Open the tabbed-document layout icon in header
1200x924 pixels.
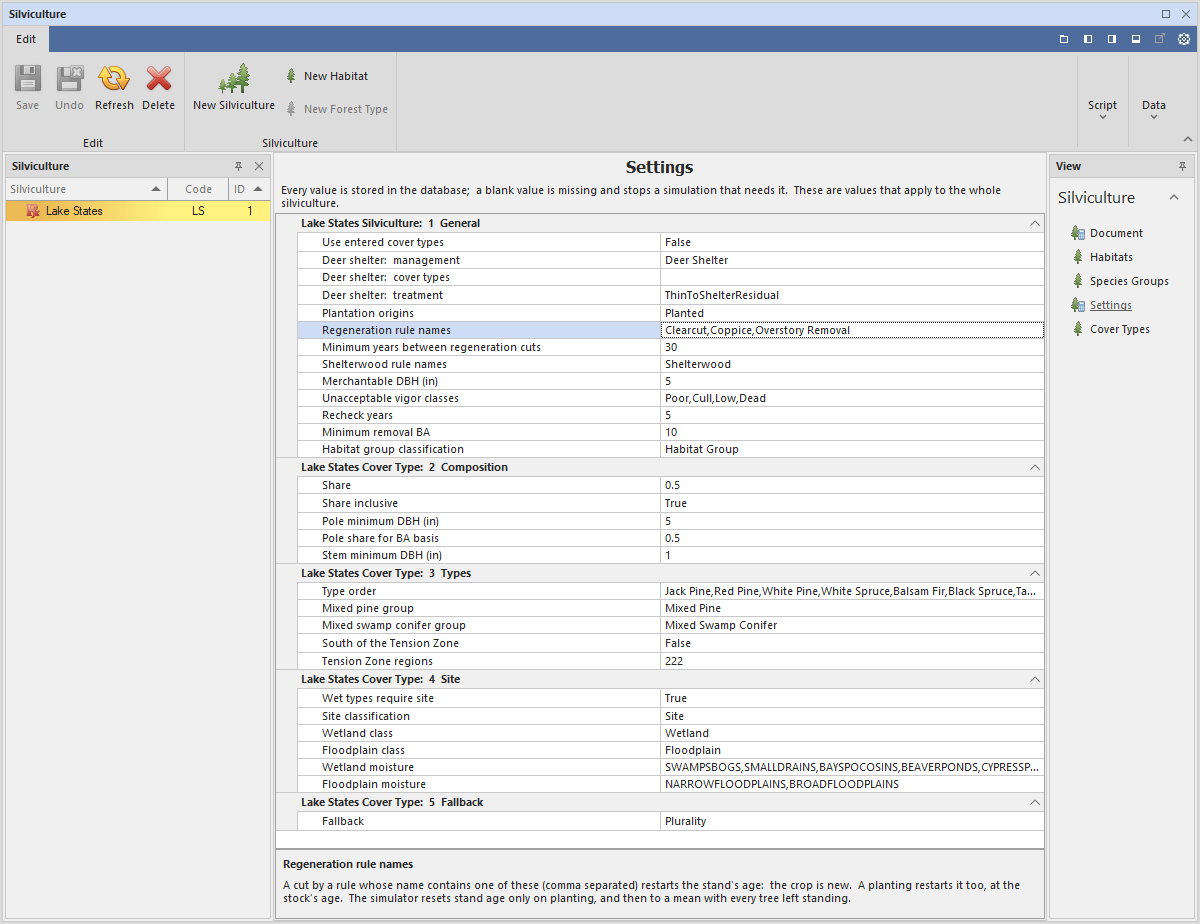click(x=1065, y=39)
